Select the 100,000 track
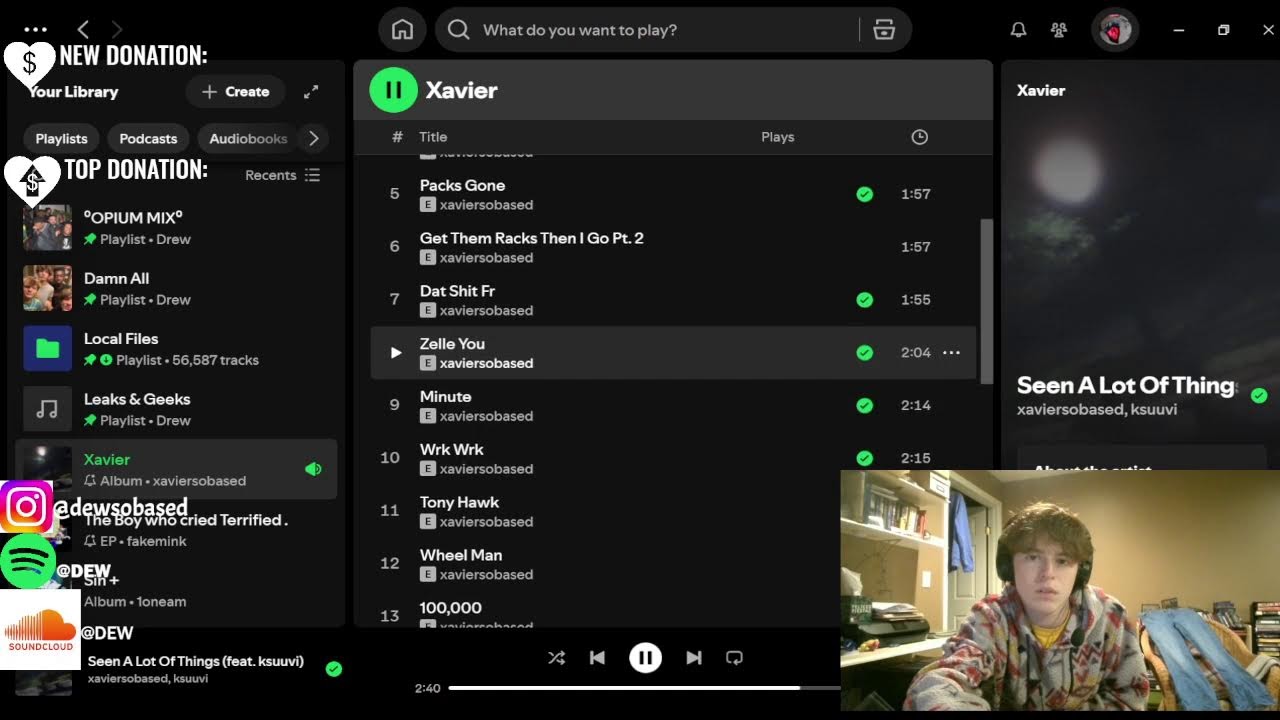Viewport: 1280px width, 720px height. tap(451, 608)
